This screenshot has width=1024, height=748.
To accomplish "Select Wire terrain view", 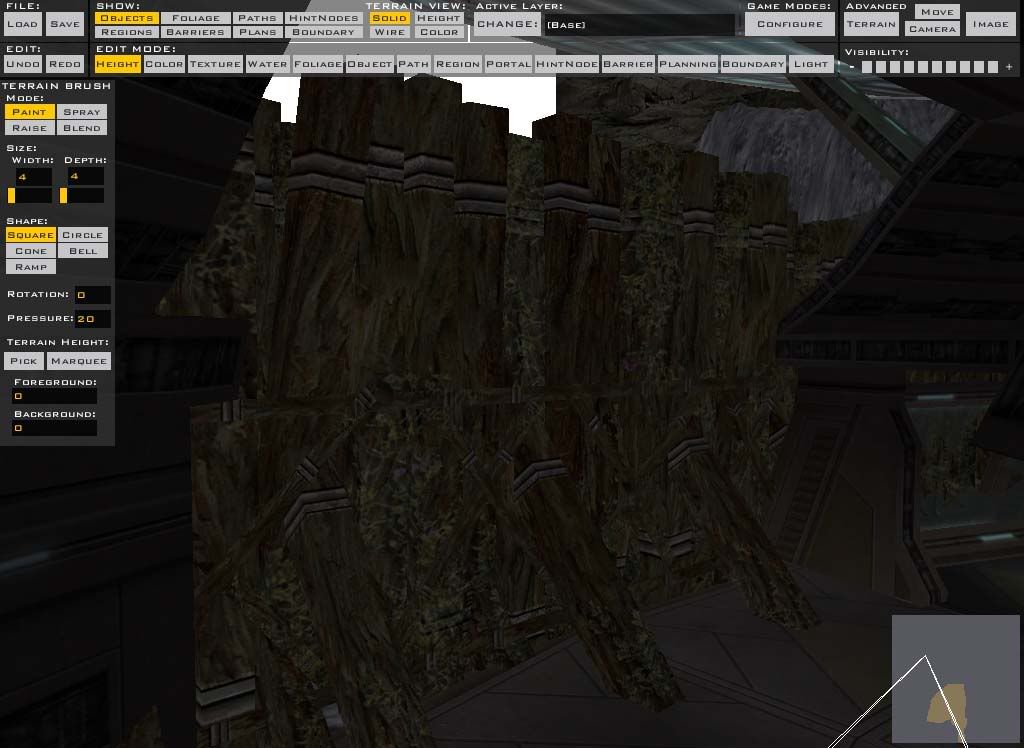I will pyautogui.click(x=389, y=32).
